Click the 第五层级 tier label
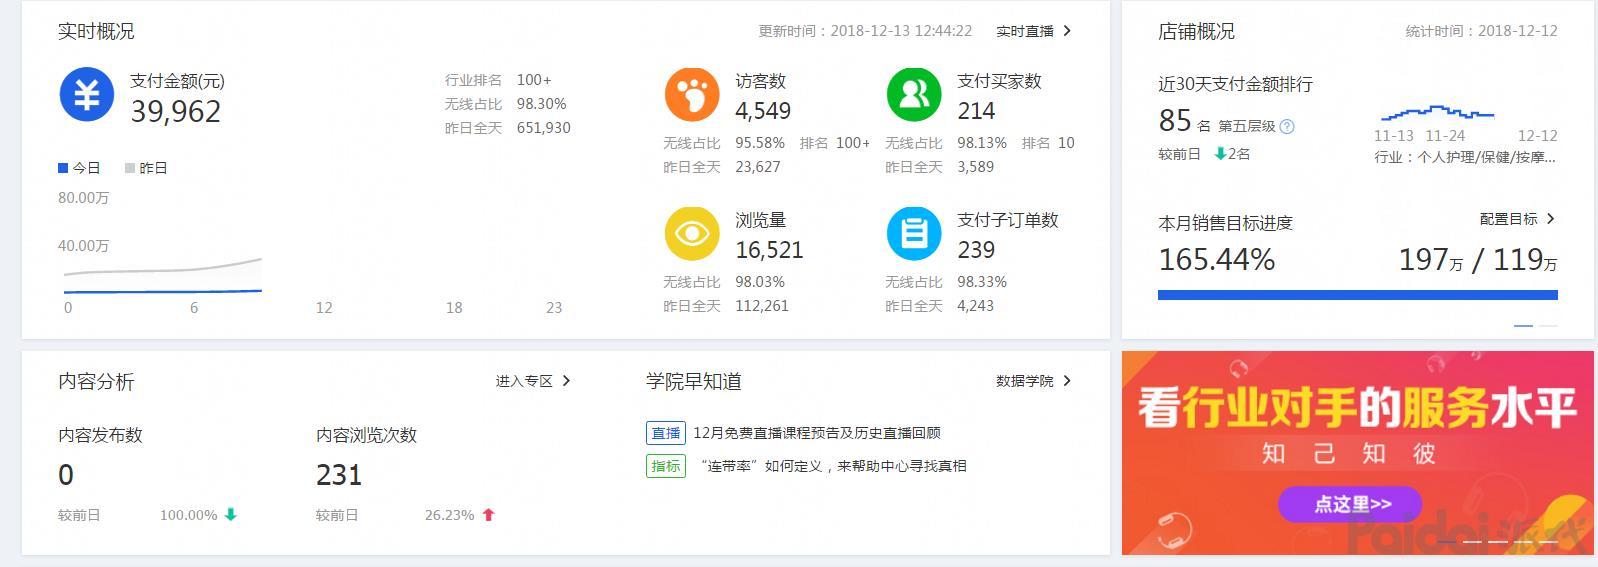The image size is (1598, 567). click(1246, 127)
